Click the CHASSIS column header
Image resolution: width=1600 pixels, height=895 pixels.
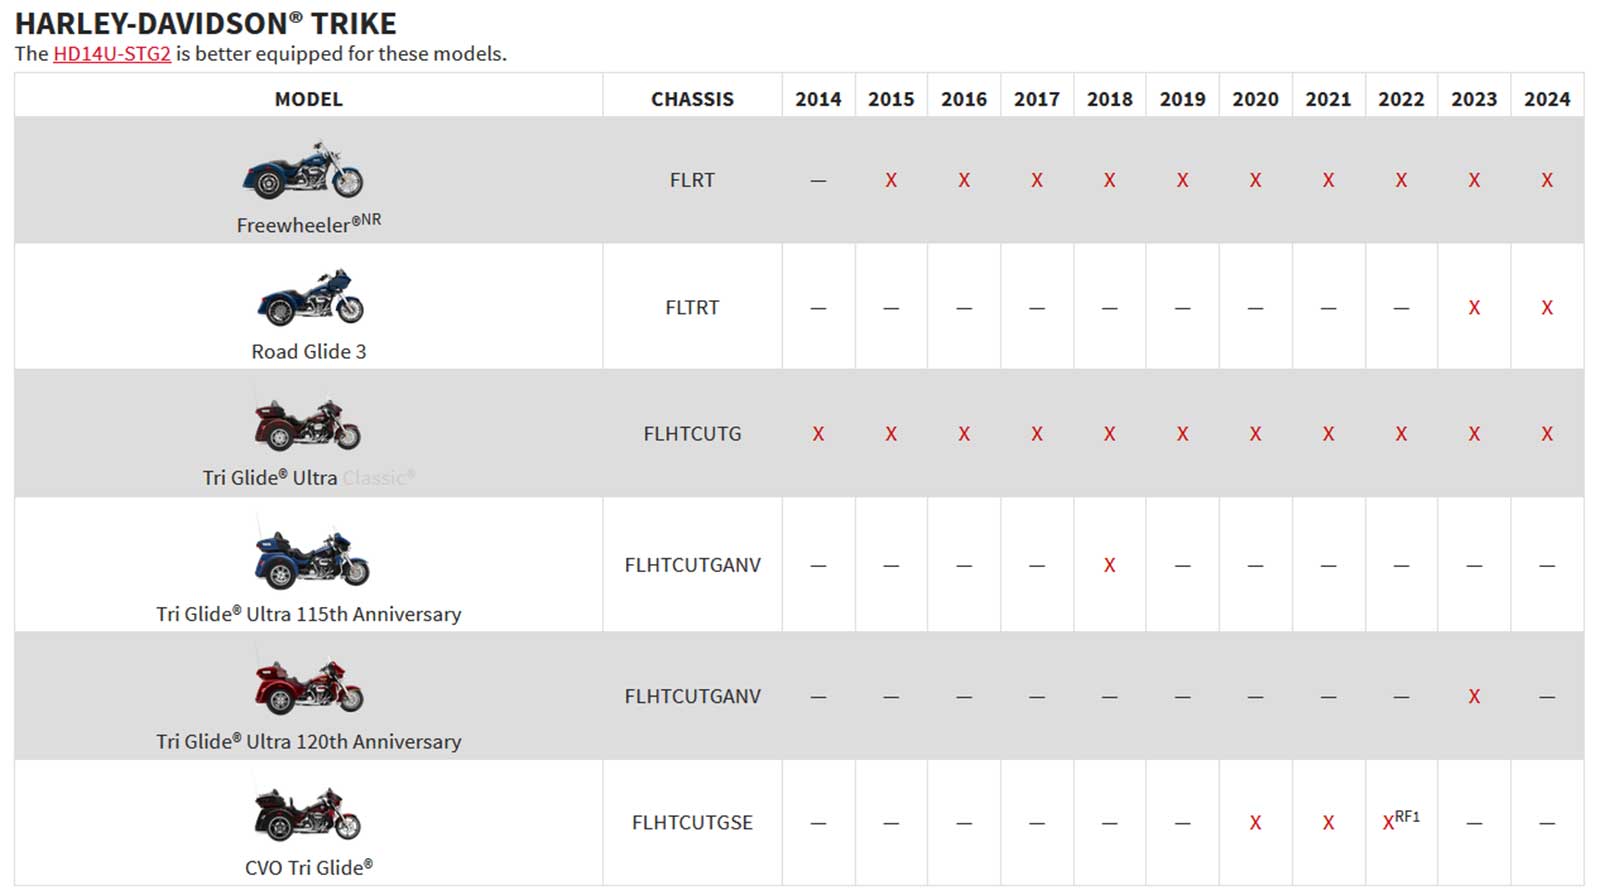tap(692, 99)
